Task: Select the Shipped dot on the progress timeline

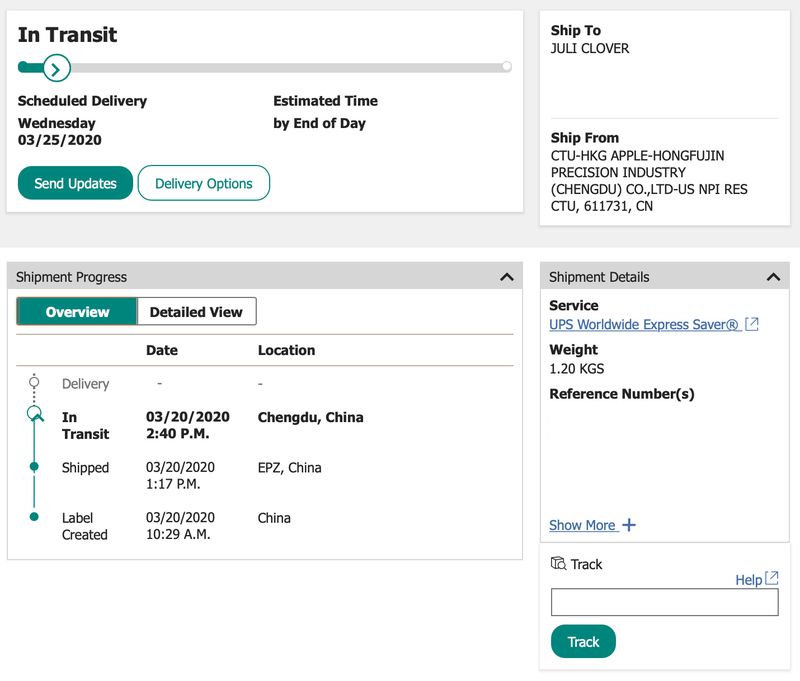Action: (x=34, y=467)
